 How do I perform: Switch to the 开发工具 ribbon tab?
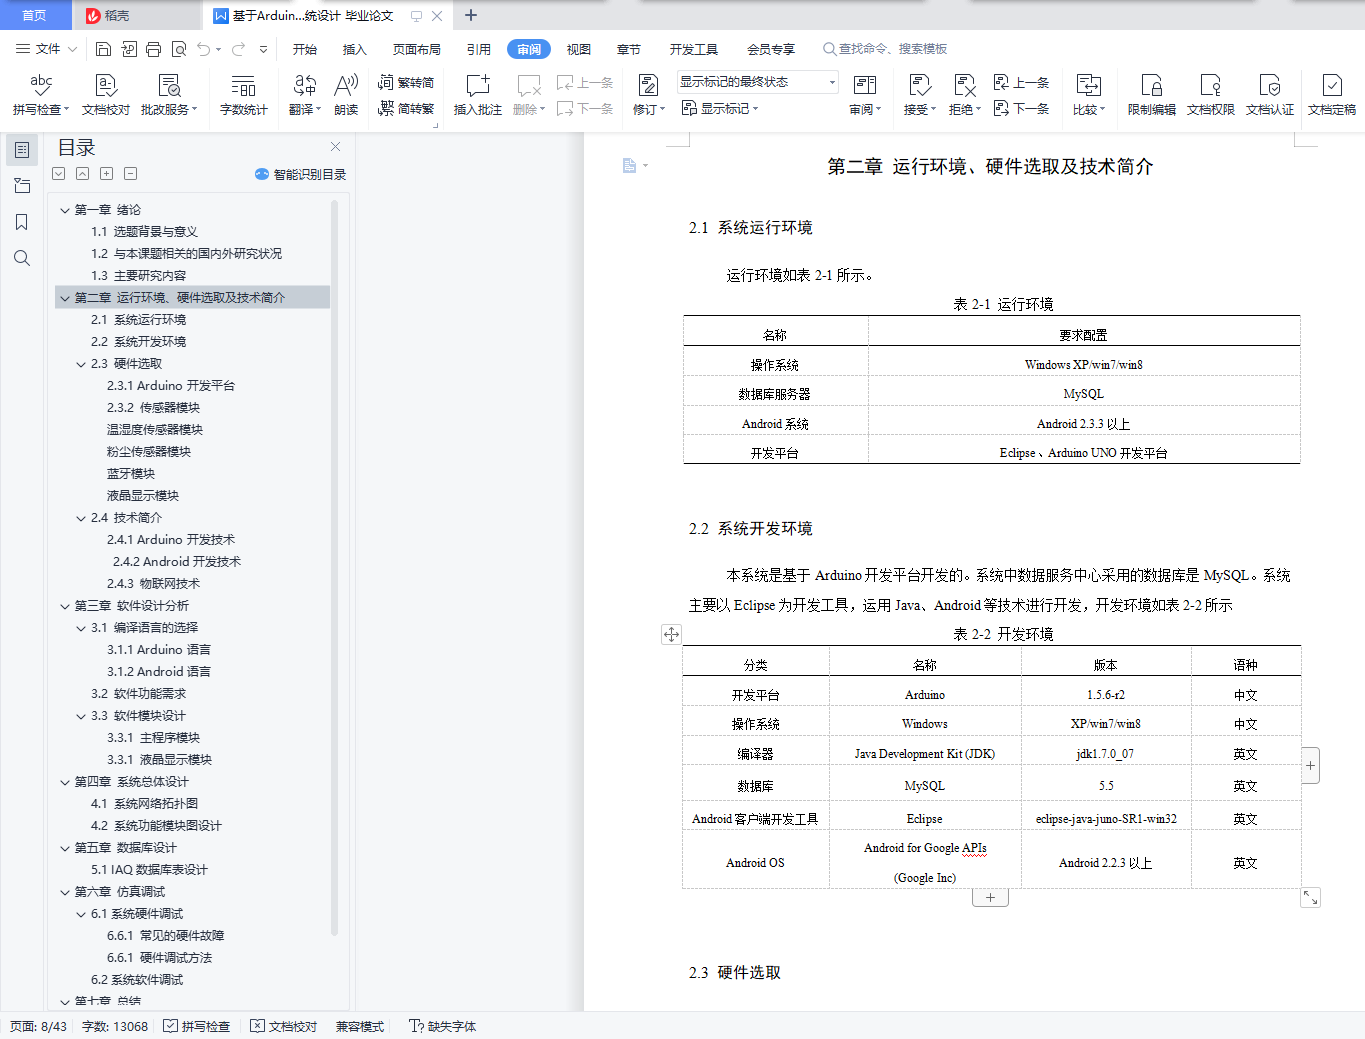tap(694, 49)
